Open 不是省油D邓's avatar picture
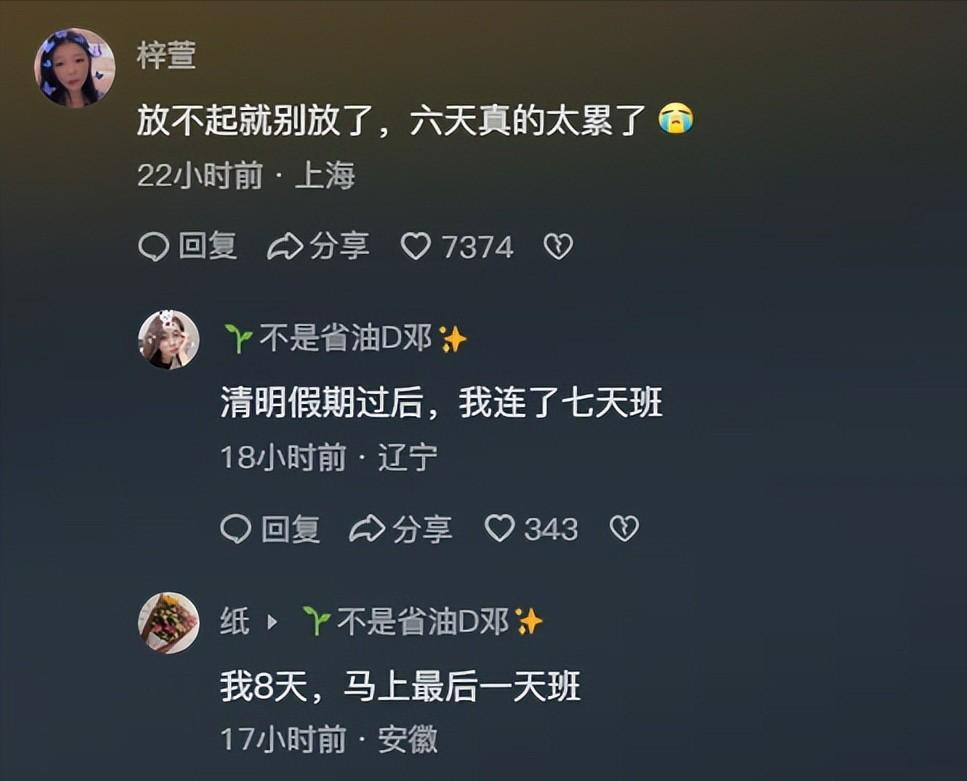The width and height of the screenshot is (967, 781). (168, 339)
